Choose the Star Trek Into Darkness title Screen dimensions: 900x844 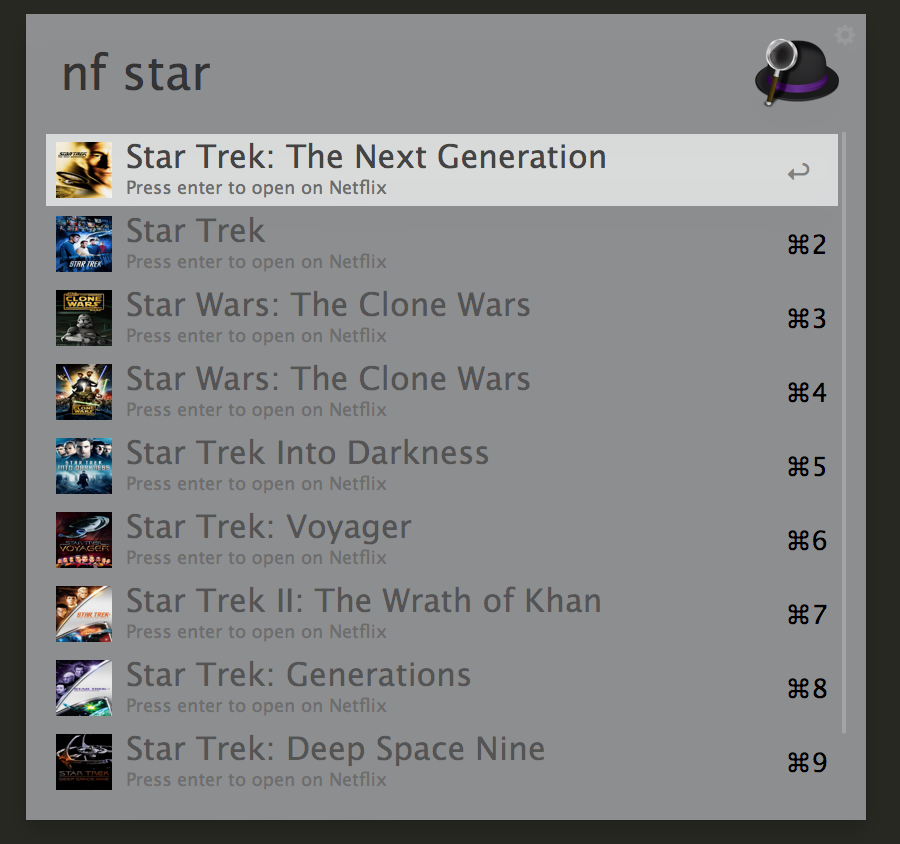307,453
